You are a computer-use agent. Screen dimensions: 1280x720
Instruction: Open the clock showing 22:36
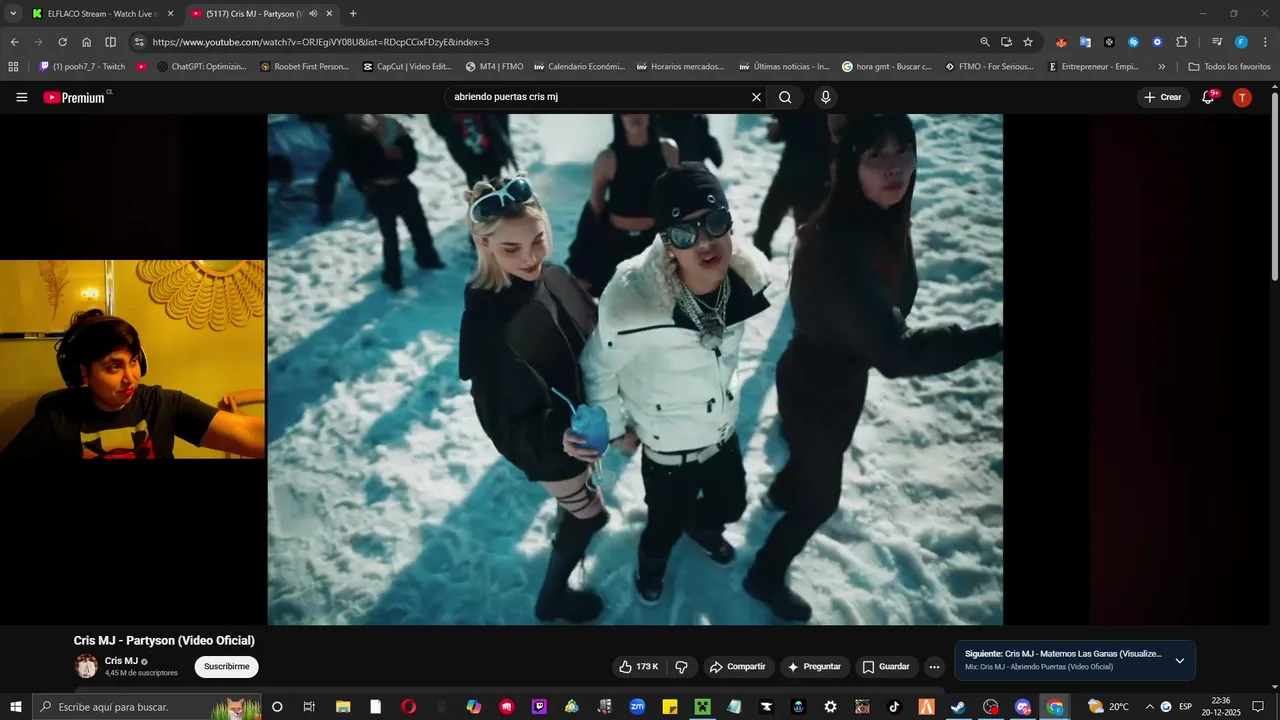[x=1221, y=707]
